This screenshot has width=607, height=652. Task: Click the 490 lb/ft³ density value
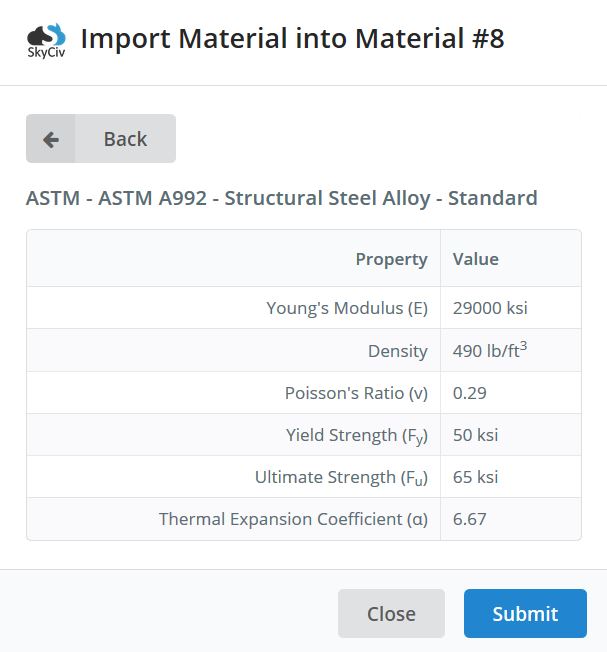coord(490,350)
